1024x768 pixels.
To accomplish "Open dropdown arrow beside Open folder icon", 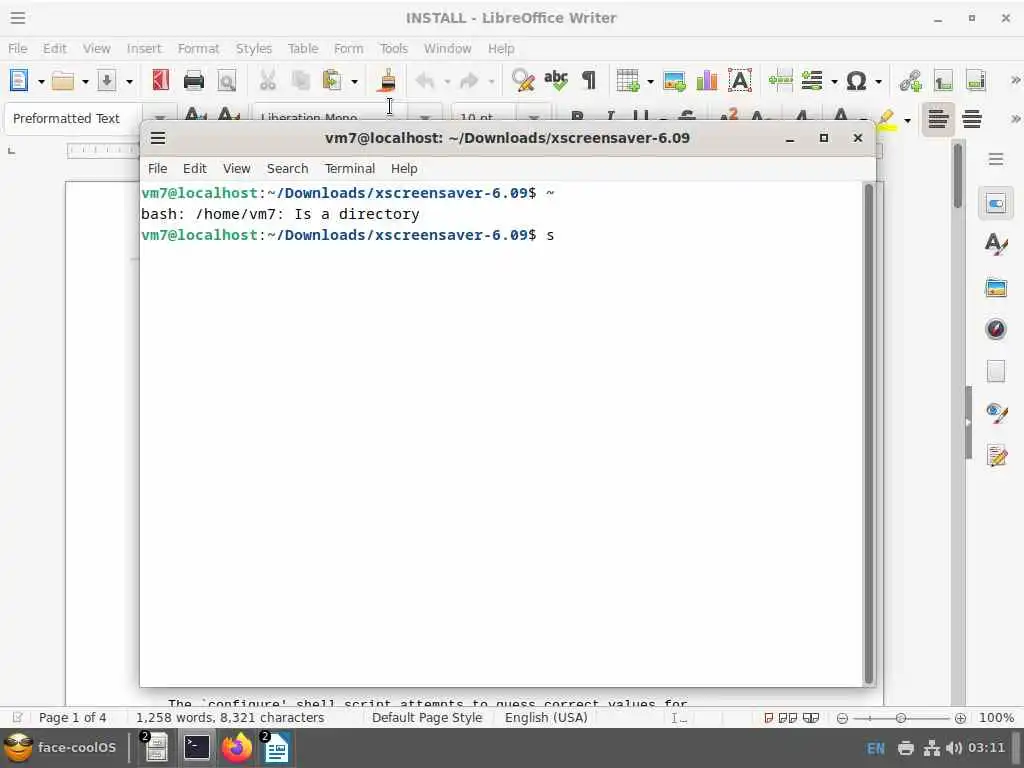I will [x=85, y=82].
